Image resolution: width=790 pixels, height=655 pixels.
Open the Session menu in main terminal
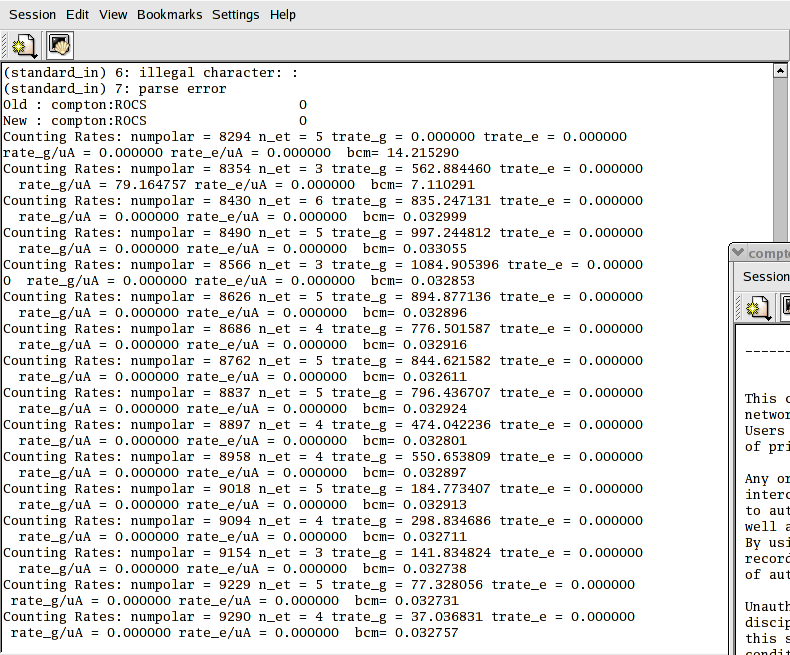coord(32,15)
